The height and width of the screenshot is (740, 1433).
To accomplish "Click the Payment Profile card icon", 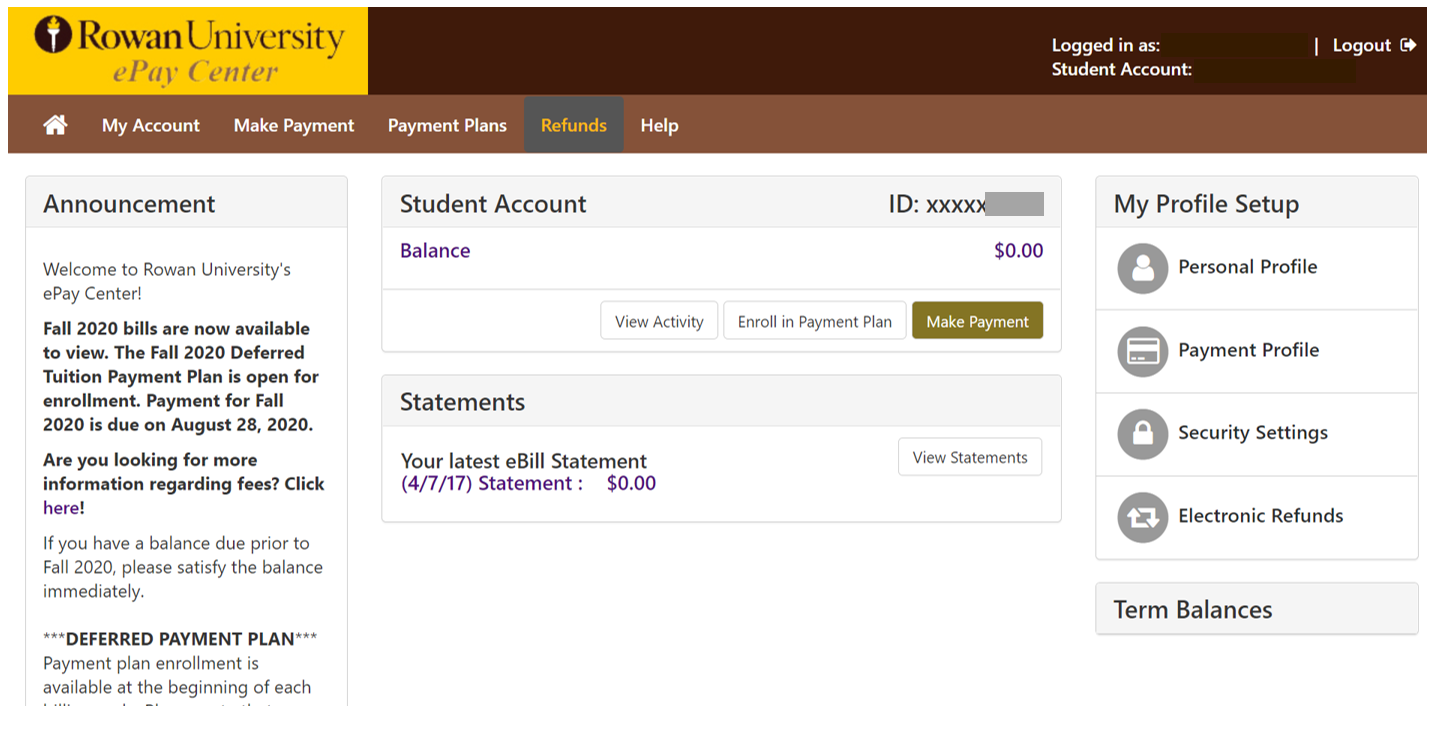I will point(1142,351).
